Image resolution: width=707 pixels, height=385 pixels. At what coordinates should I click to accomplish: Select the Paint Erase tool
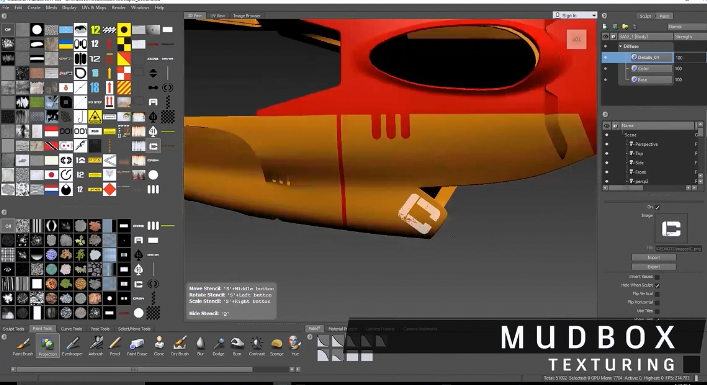[137, 346]
